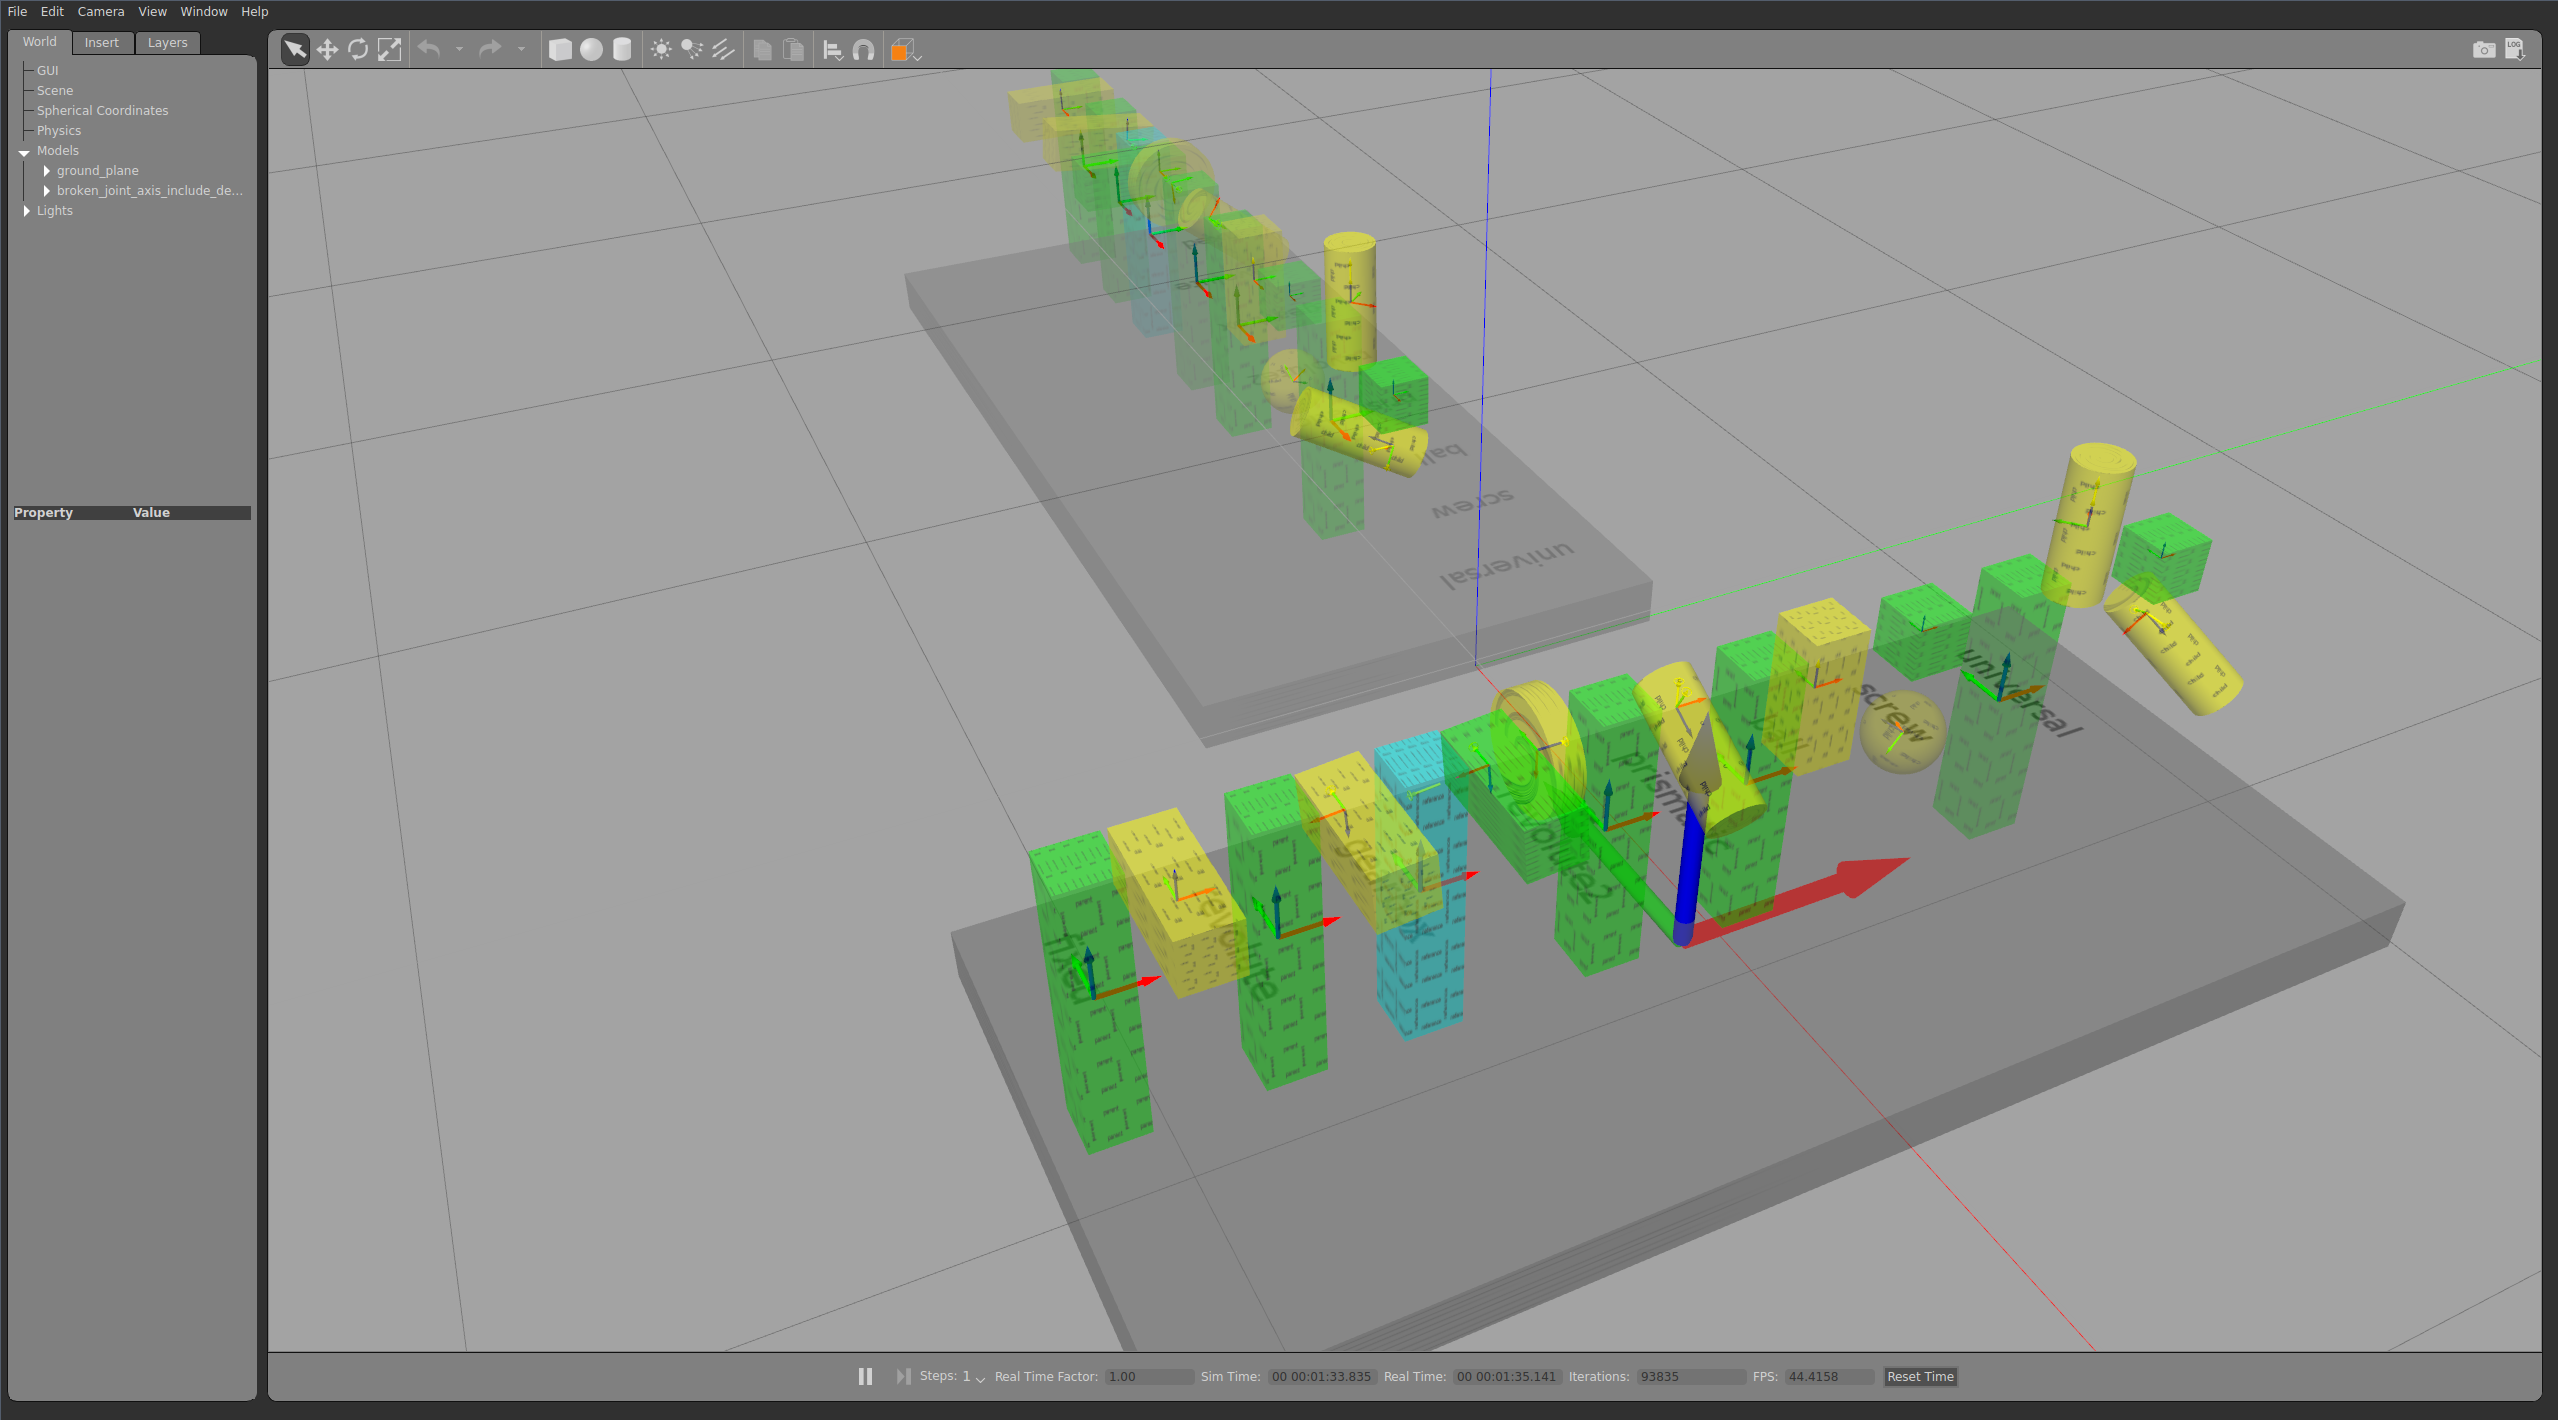Click the Reset Time button
Screen dimensions: 2558x1420
[x=1918, y=1377]
